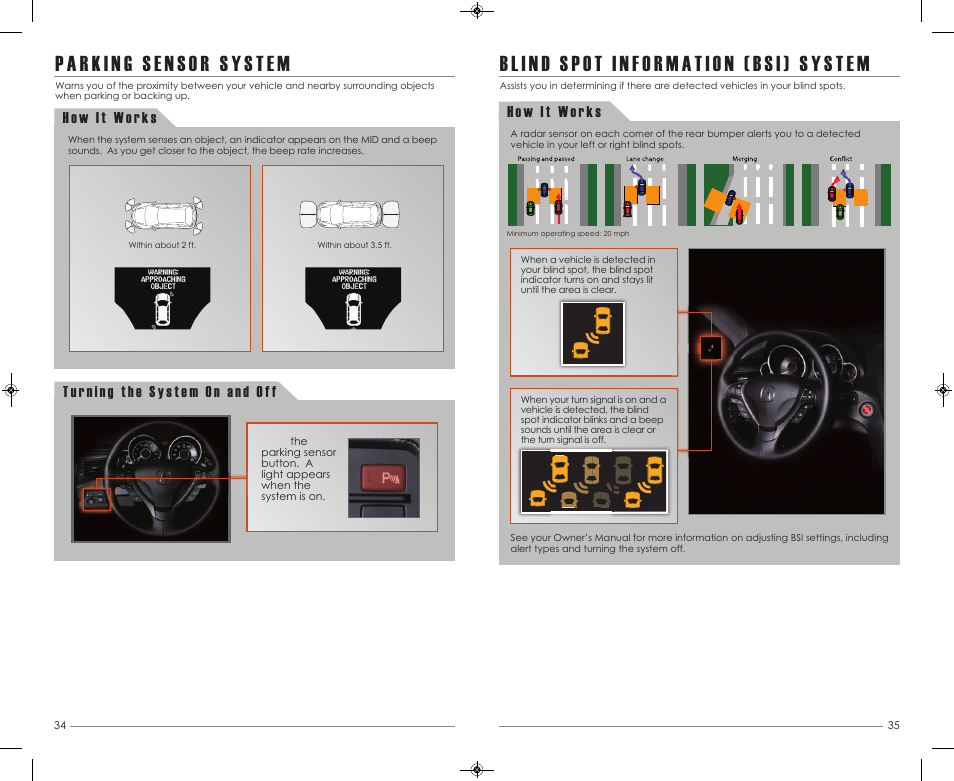Click the 'Turning the System On and Off' header

coord(170,392)
